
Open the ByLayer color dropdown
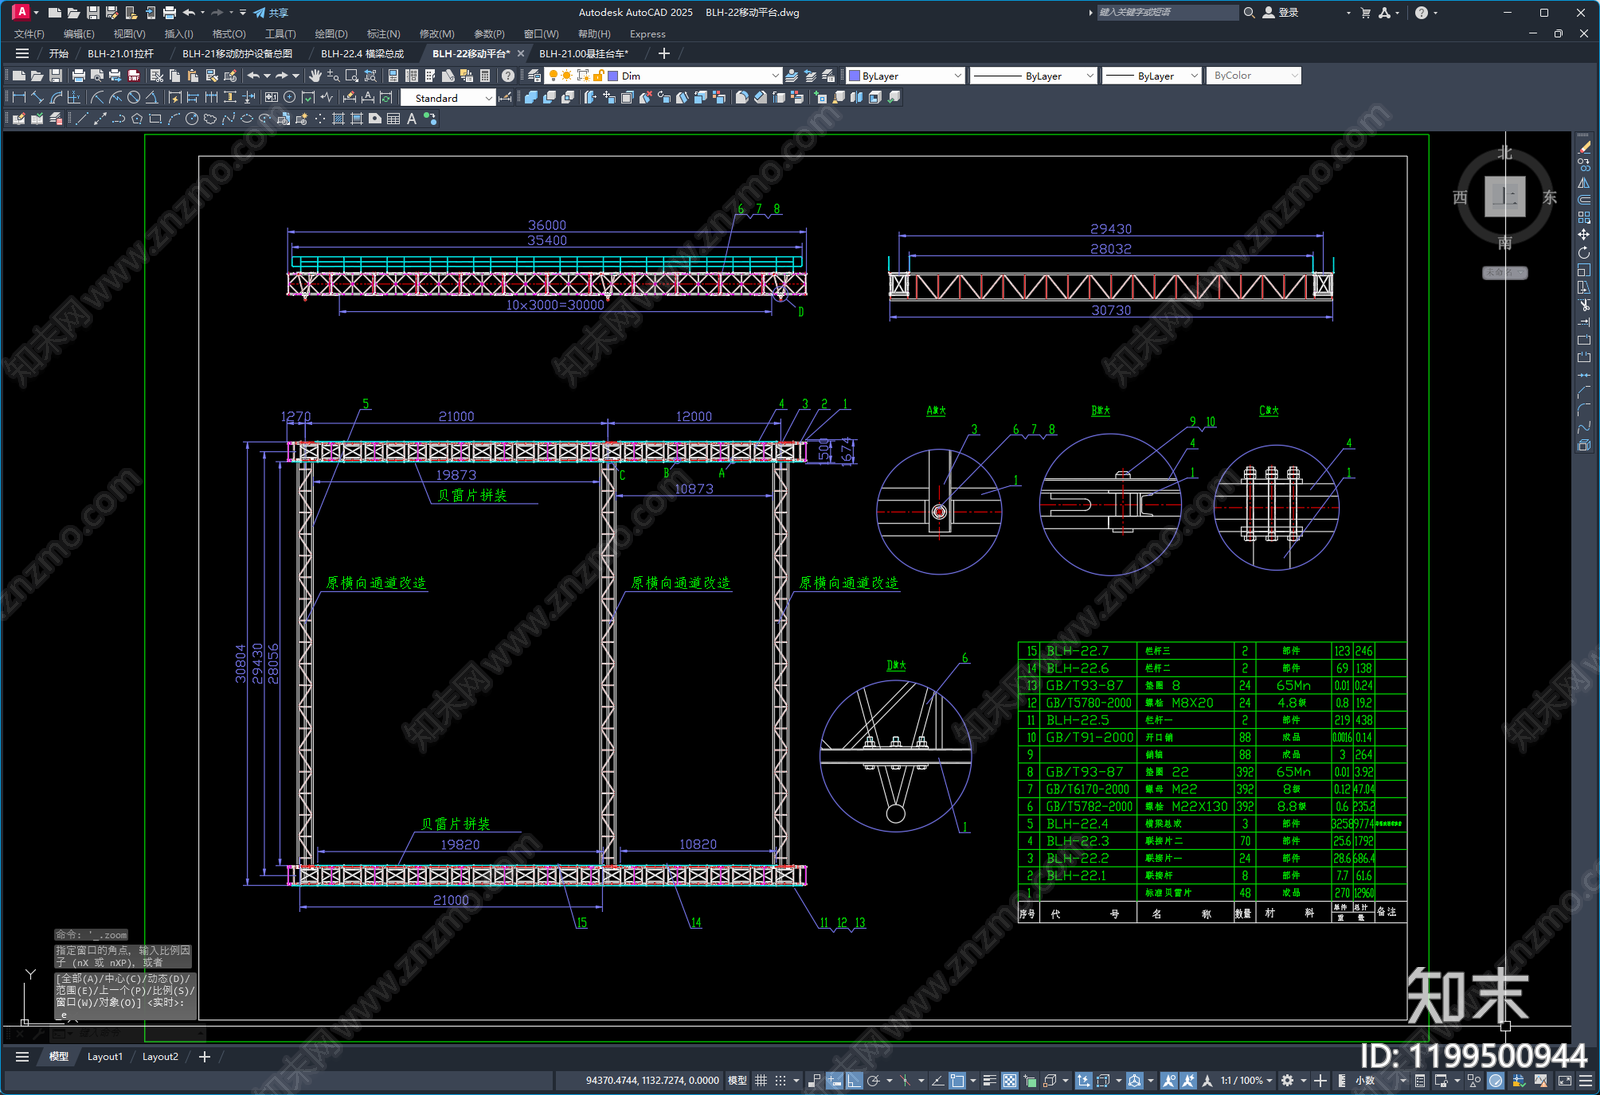pyautogui.click(x=905, y=76)
